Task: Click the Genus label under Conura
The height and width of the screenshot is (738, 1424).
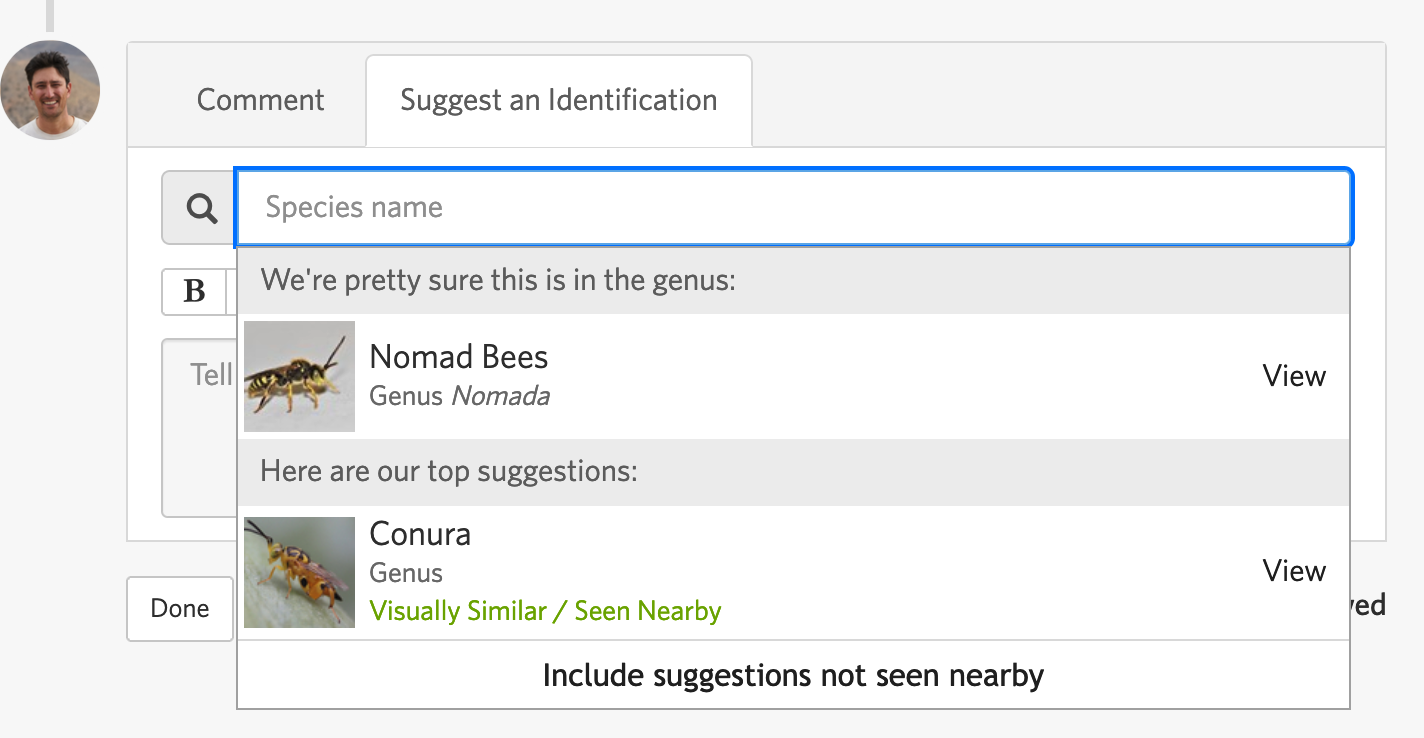Action: click(x=406, y=573)
